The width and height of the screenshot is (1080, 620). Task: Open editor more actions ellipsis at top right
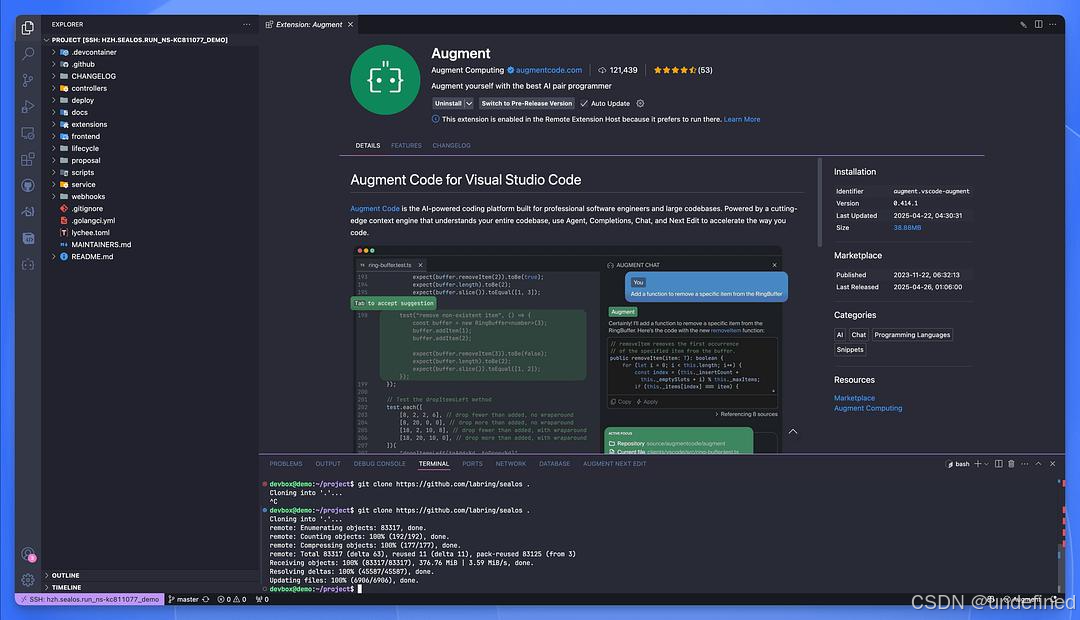point(1052,24)
